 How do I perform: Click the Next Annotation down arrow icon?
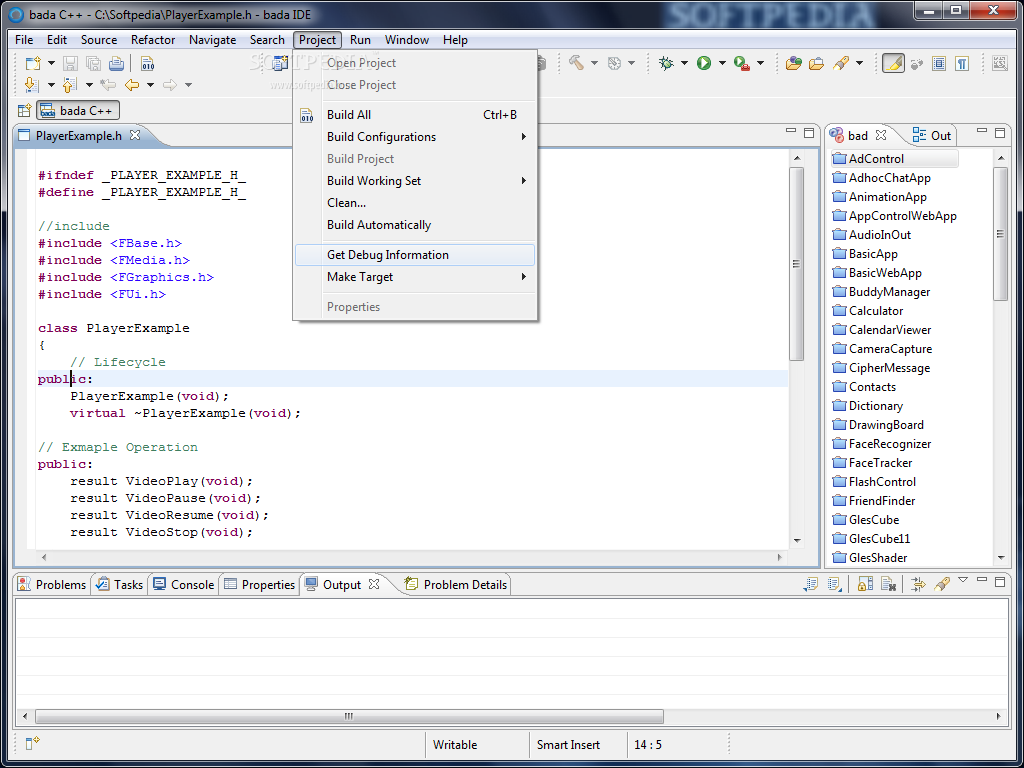(31, 85)
